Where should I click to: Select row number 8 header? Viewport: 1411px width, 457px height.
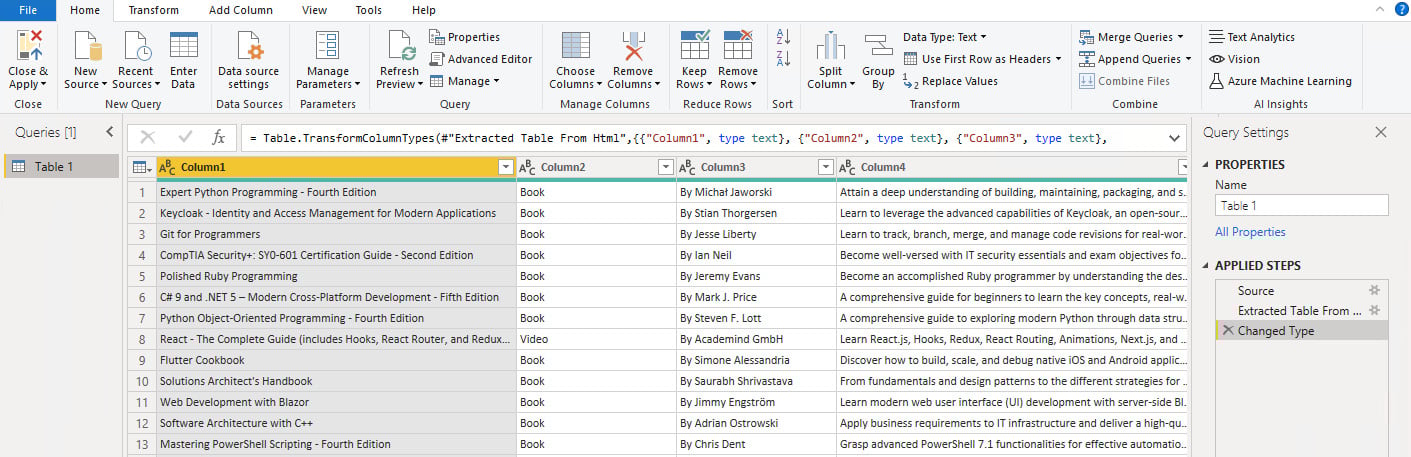pyautogui.click(x=142, y=339)
